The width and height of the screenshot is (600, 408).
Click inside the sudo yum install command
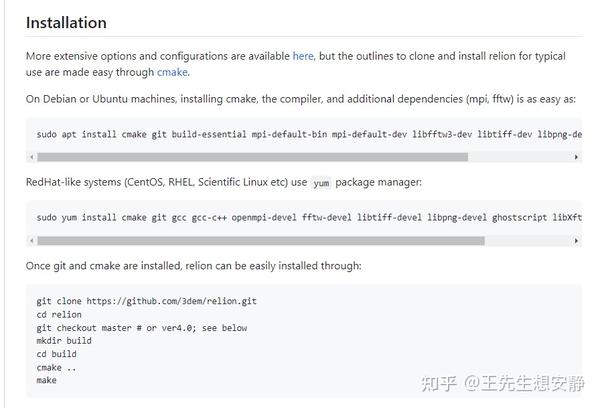tap(309, 217)
